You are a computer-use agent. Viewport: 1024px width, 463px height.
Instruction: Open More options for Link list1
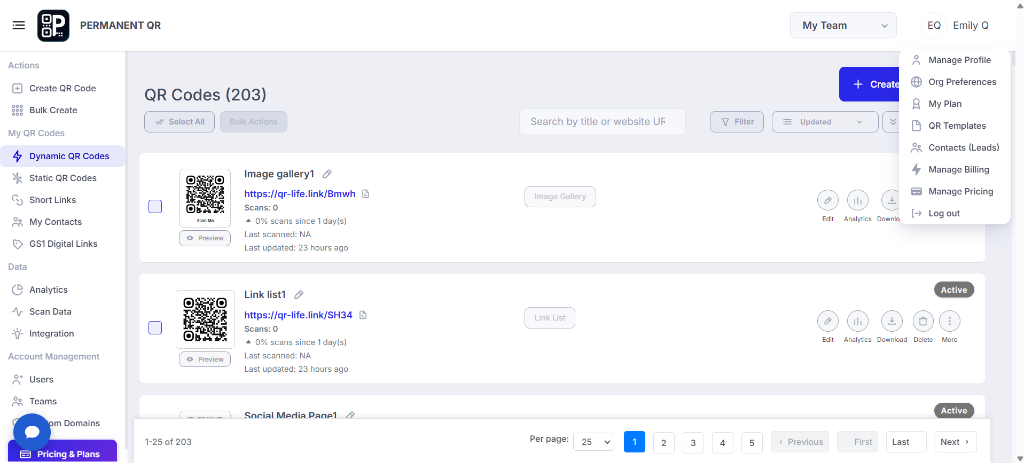950,321
